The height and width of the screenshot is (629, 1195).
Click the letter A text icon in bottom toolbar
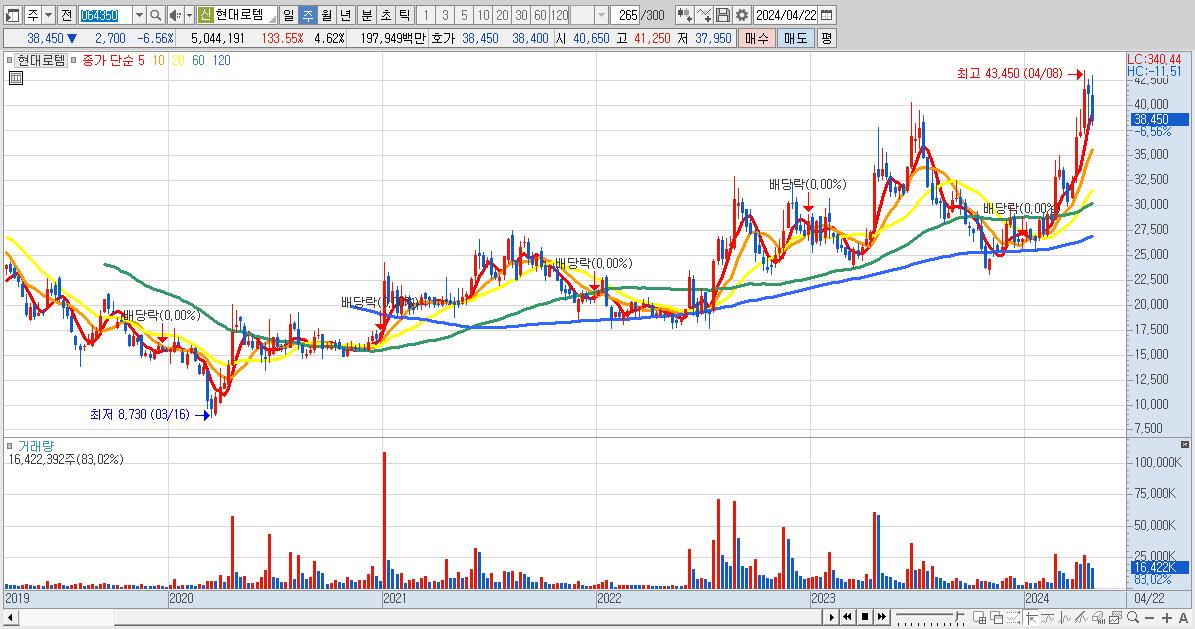tap(1184, 618)
